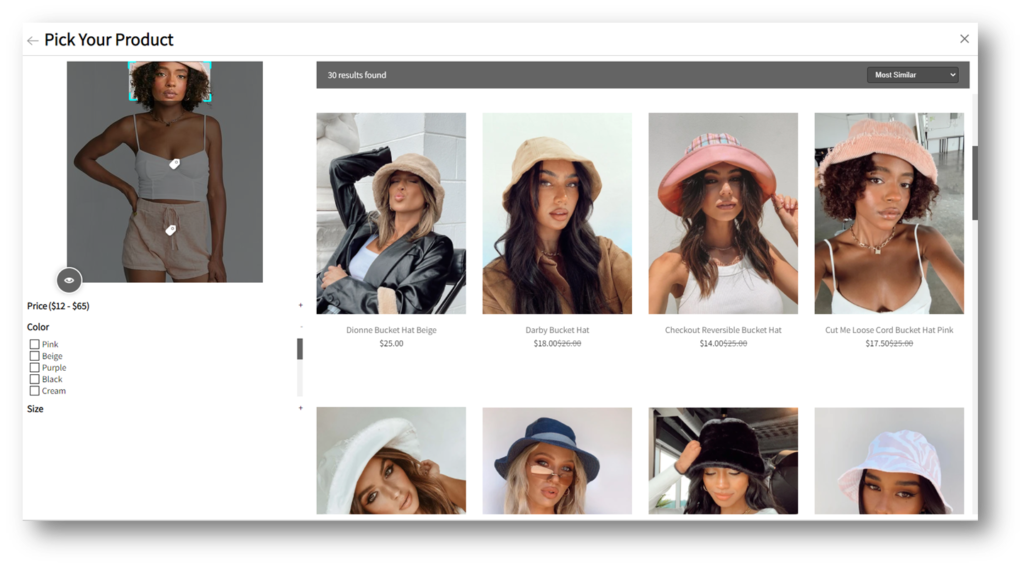Check the Cream color filter
This screenshot has width=1024, height=567.
click(35, 391)
